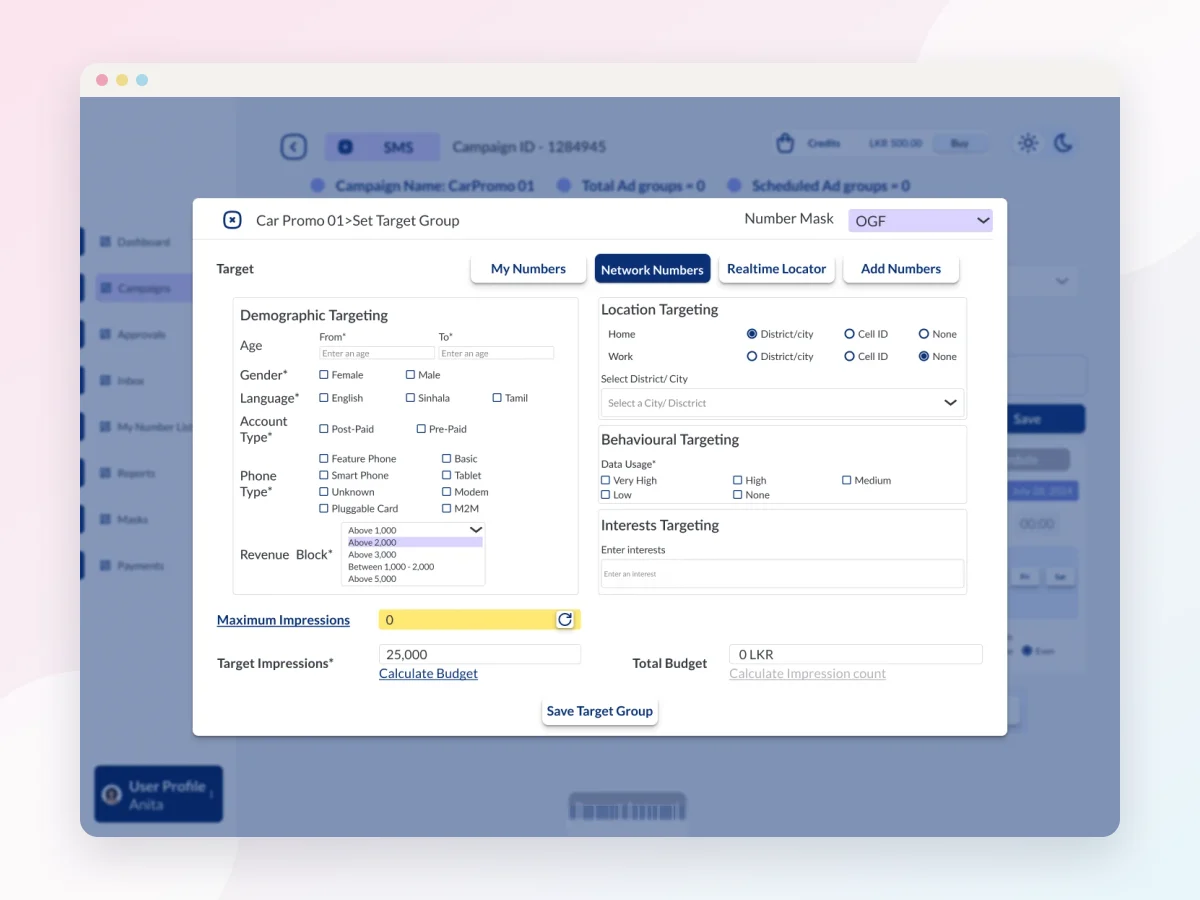Click the Enter an interest field
1200x900 pixels.
tap(782, 573)
